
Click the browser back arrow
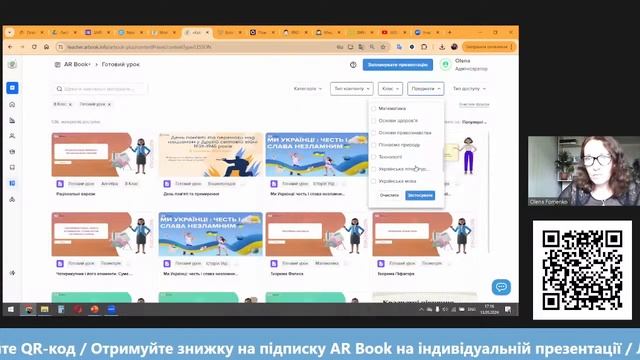[x=11, y=47]
